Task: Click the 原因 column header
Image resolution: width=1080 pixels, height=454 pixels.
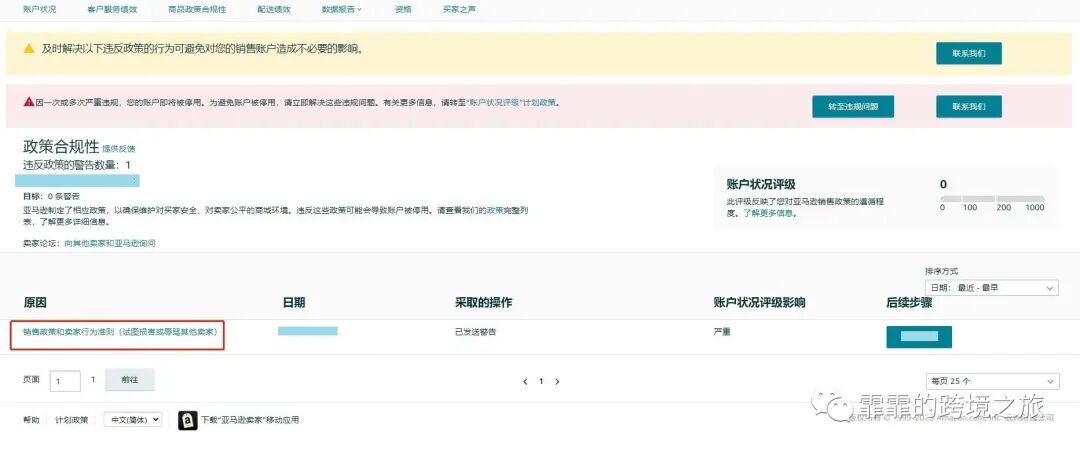Action: click(x=34, y=302)
